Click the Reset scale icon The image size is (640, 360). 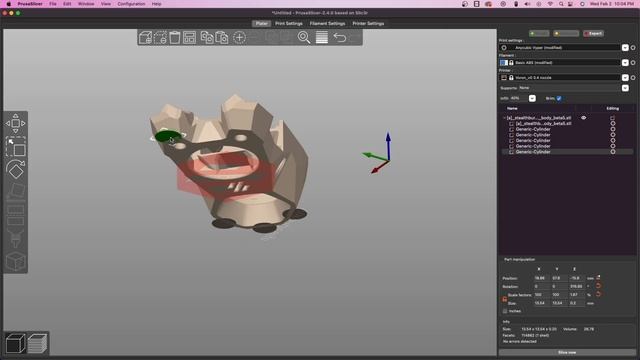click(598, 294)
